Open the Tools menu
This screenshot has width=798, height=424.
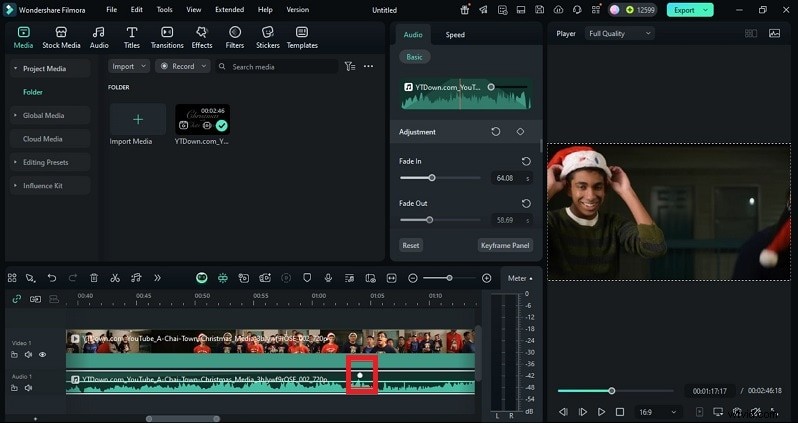coord(164,10)
